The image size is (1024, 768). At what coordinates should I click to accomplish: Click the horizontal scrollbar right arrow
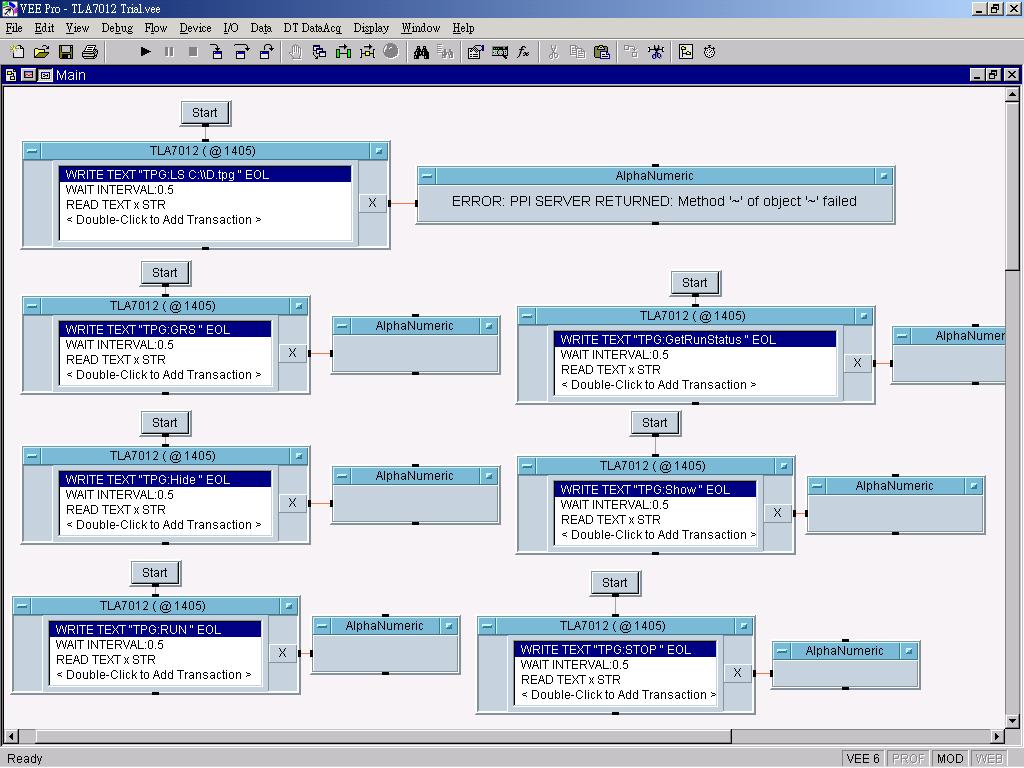997,737
